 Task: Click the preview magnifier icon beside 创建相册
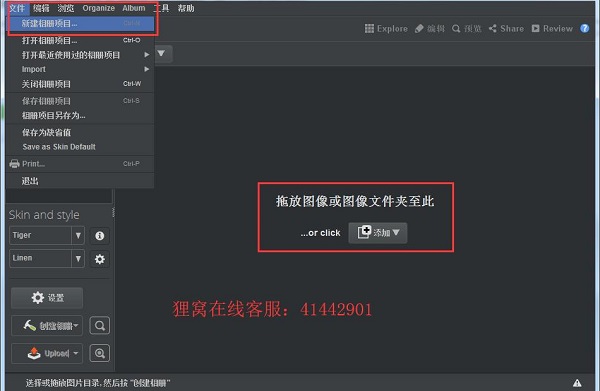click(x=99, y=326)
